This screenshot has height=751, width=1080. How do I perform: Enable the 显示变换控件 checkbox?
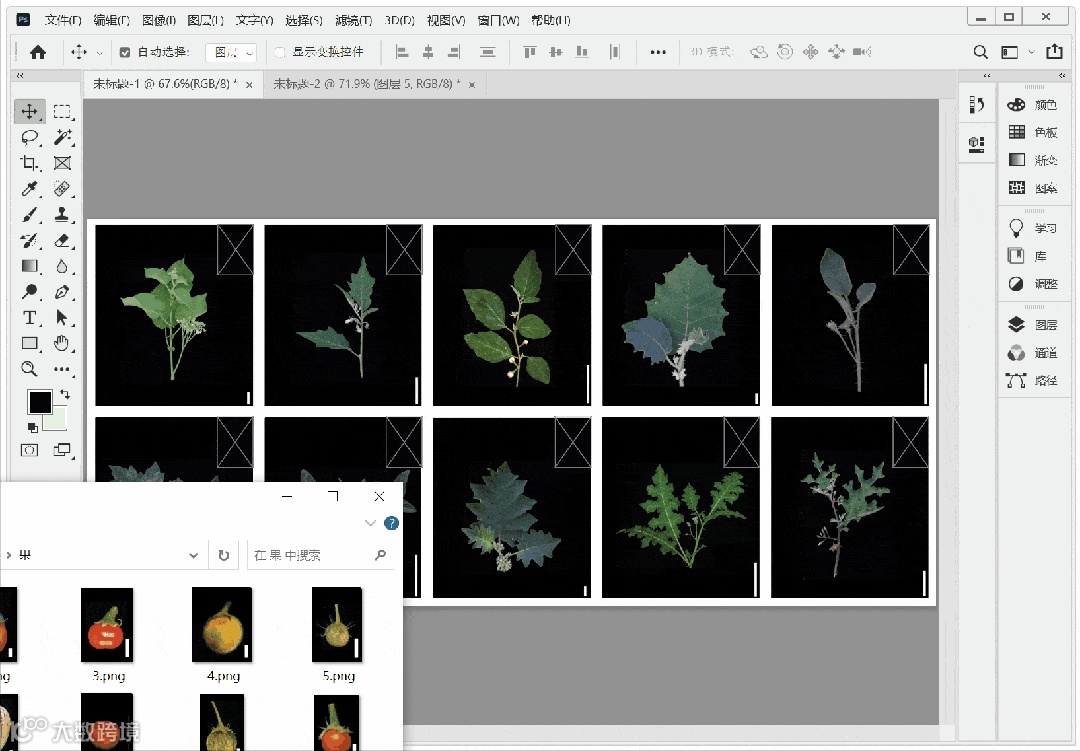[280, 53]
